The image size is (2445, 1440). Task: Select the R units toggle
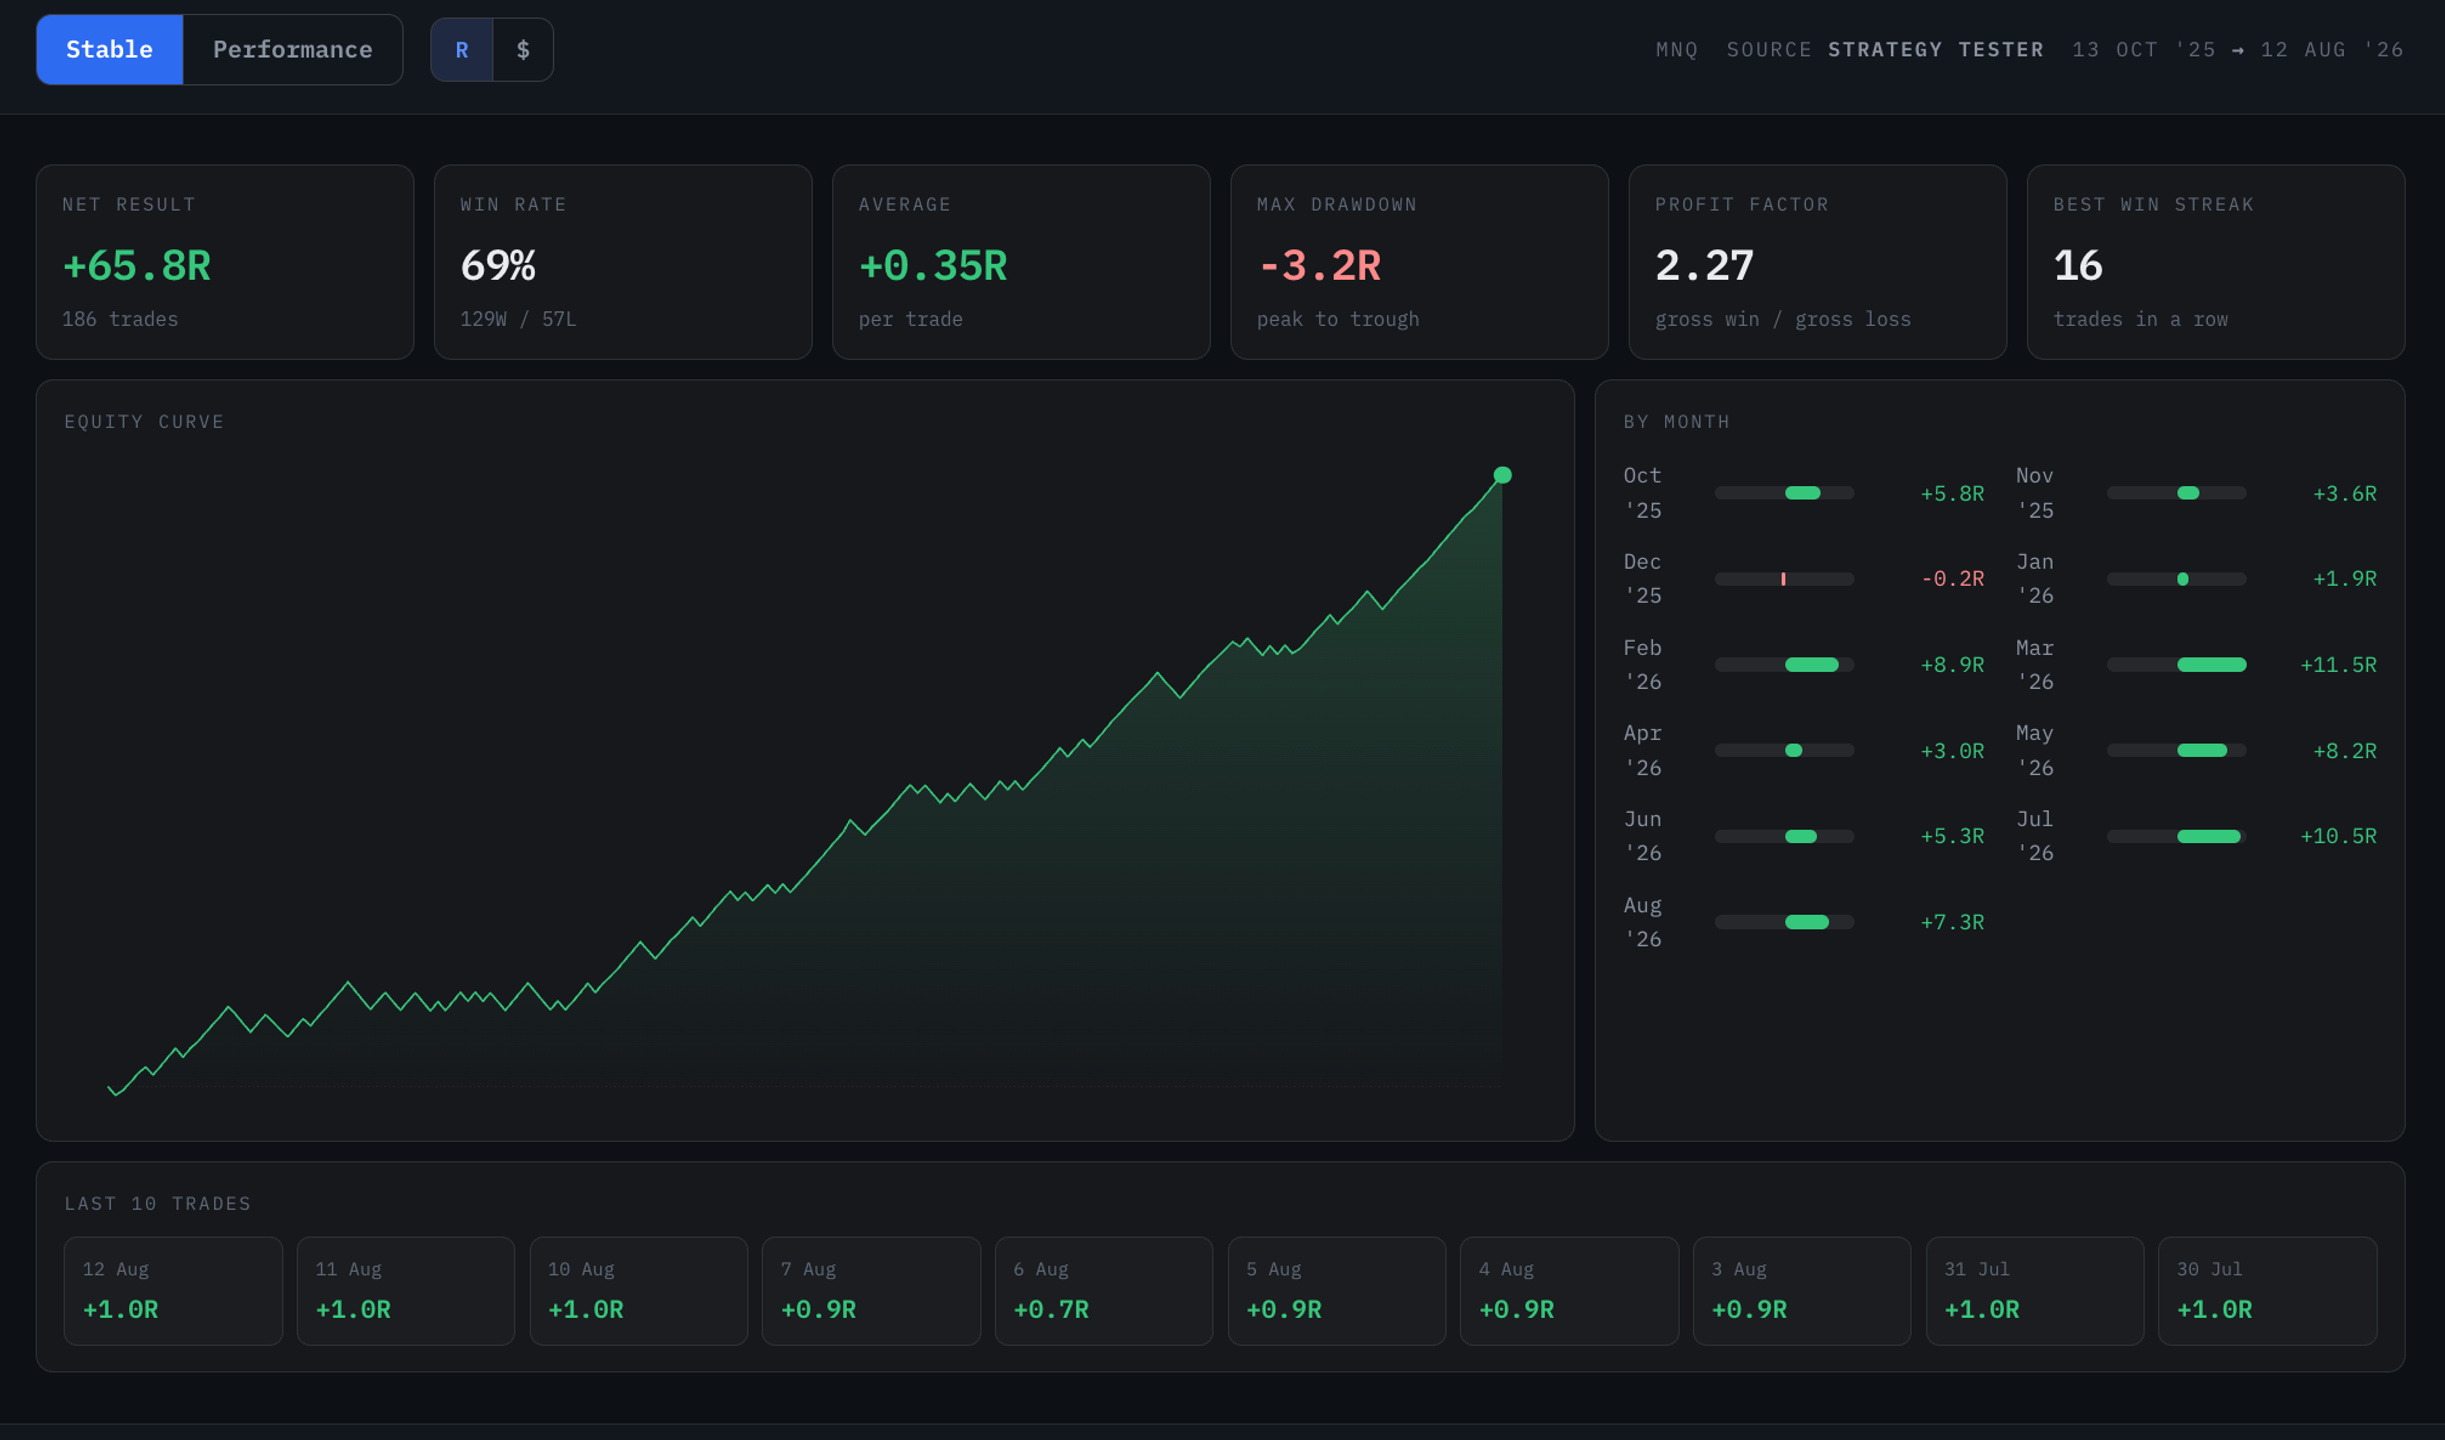click(462, 49)
